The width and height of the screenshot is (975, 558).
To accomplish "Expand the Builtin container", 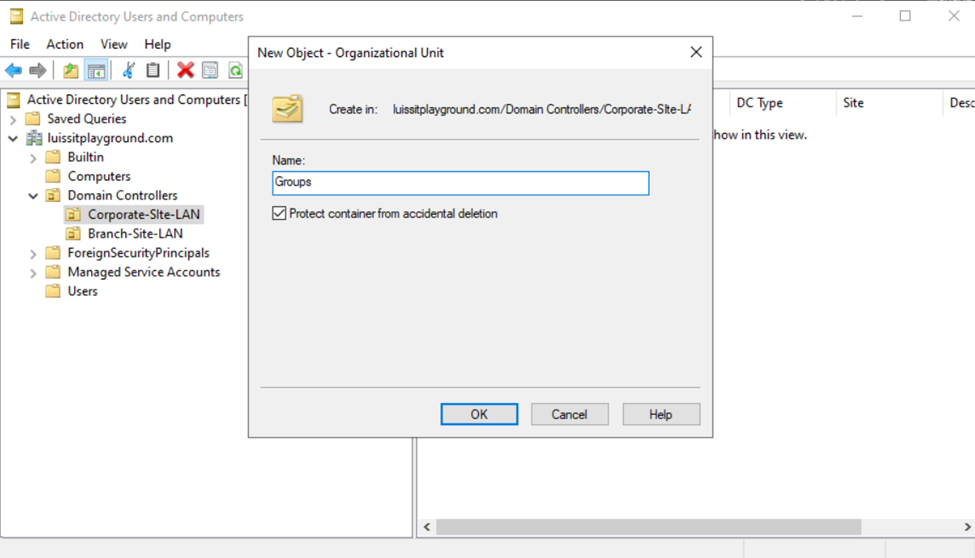I will tap(33, 158).
